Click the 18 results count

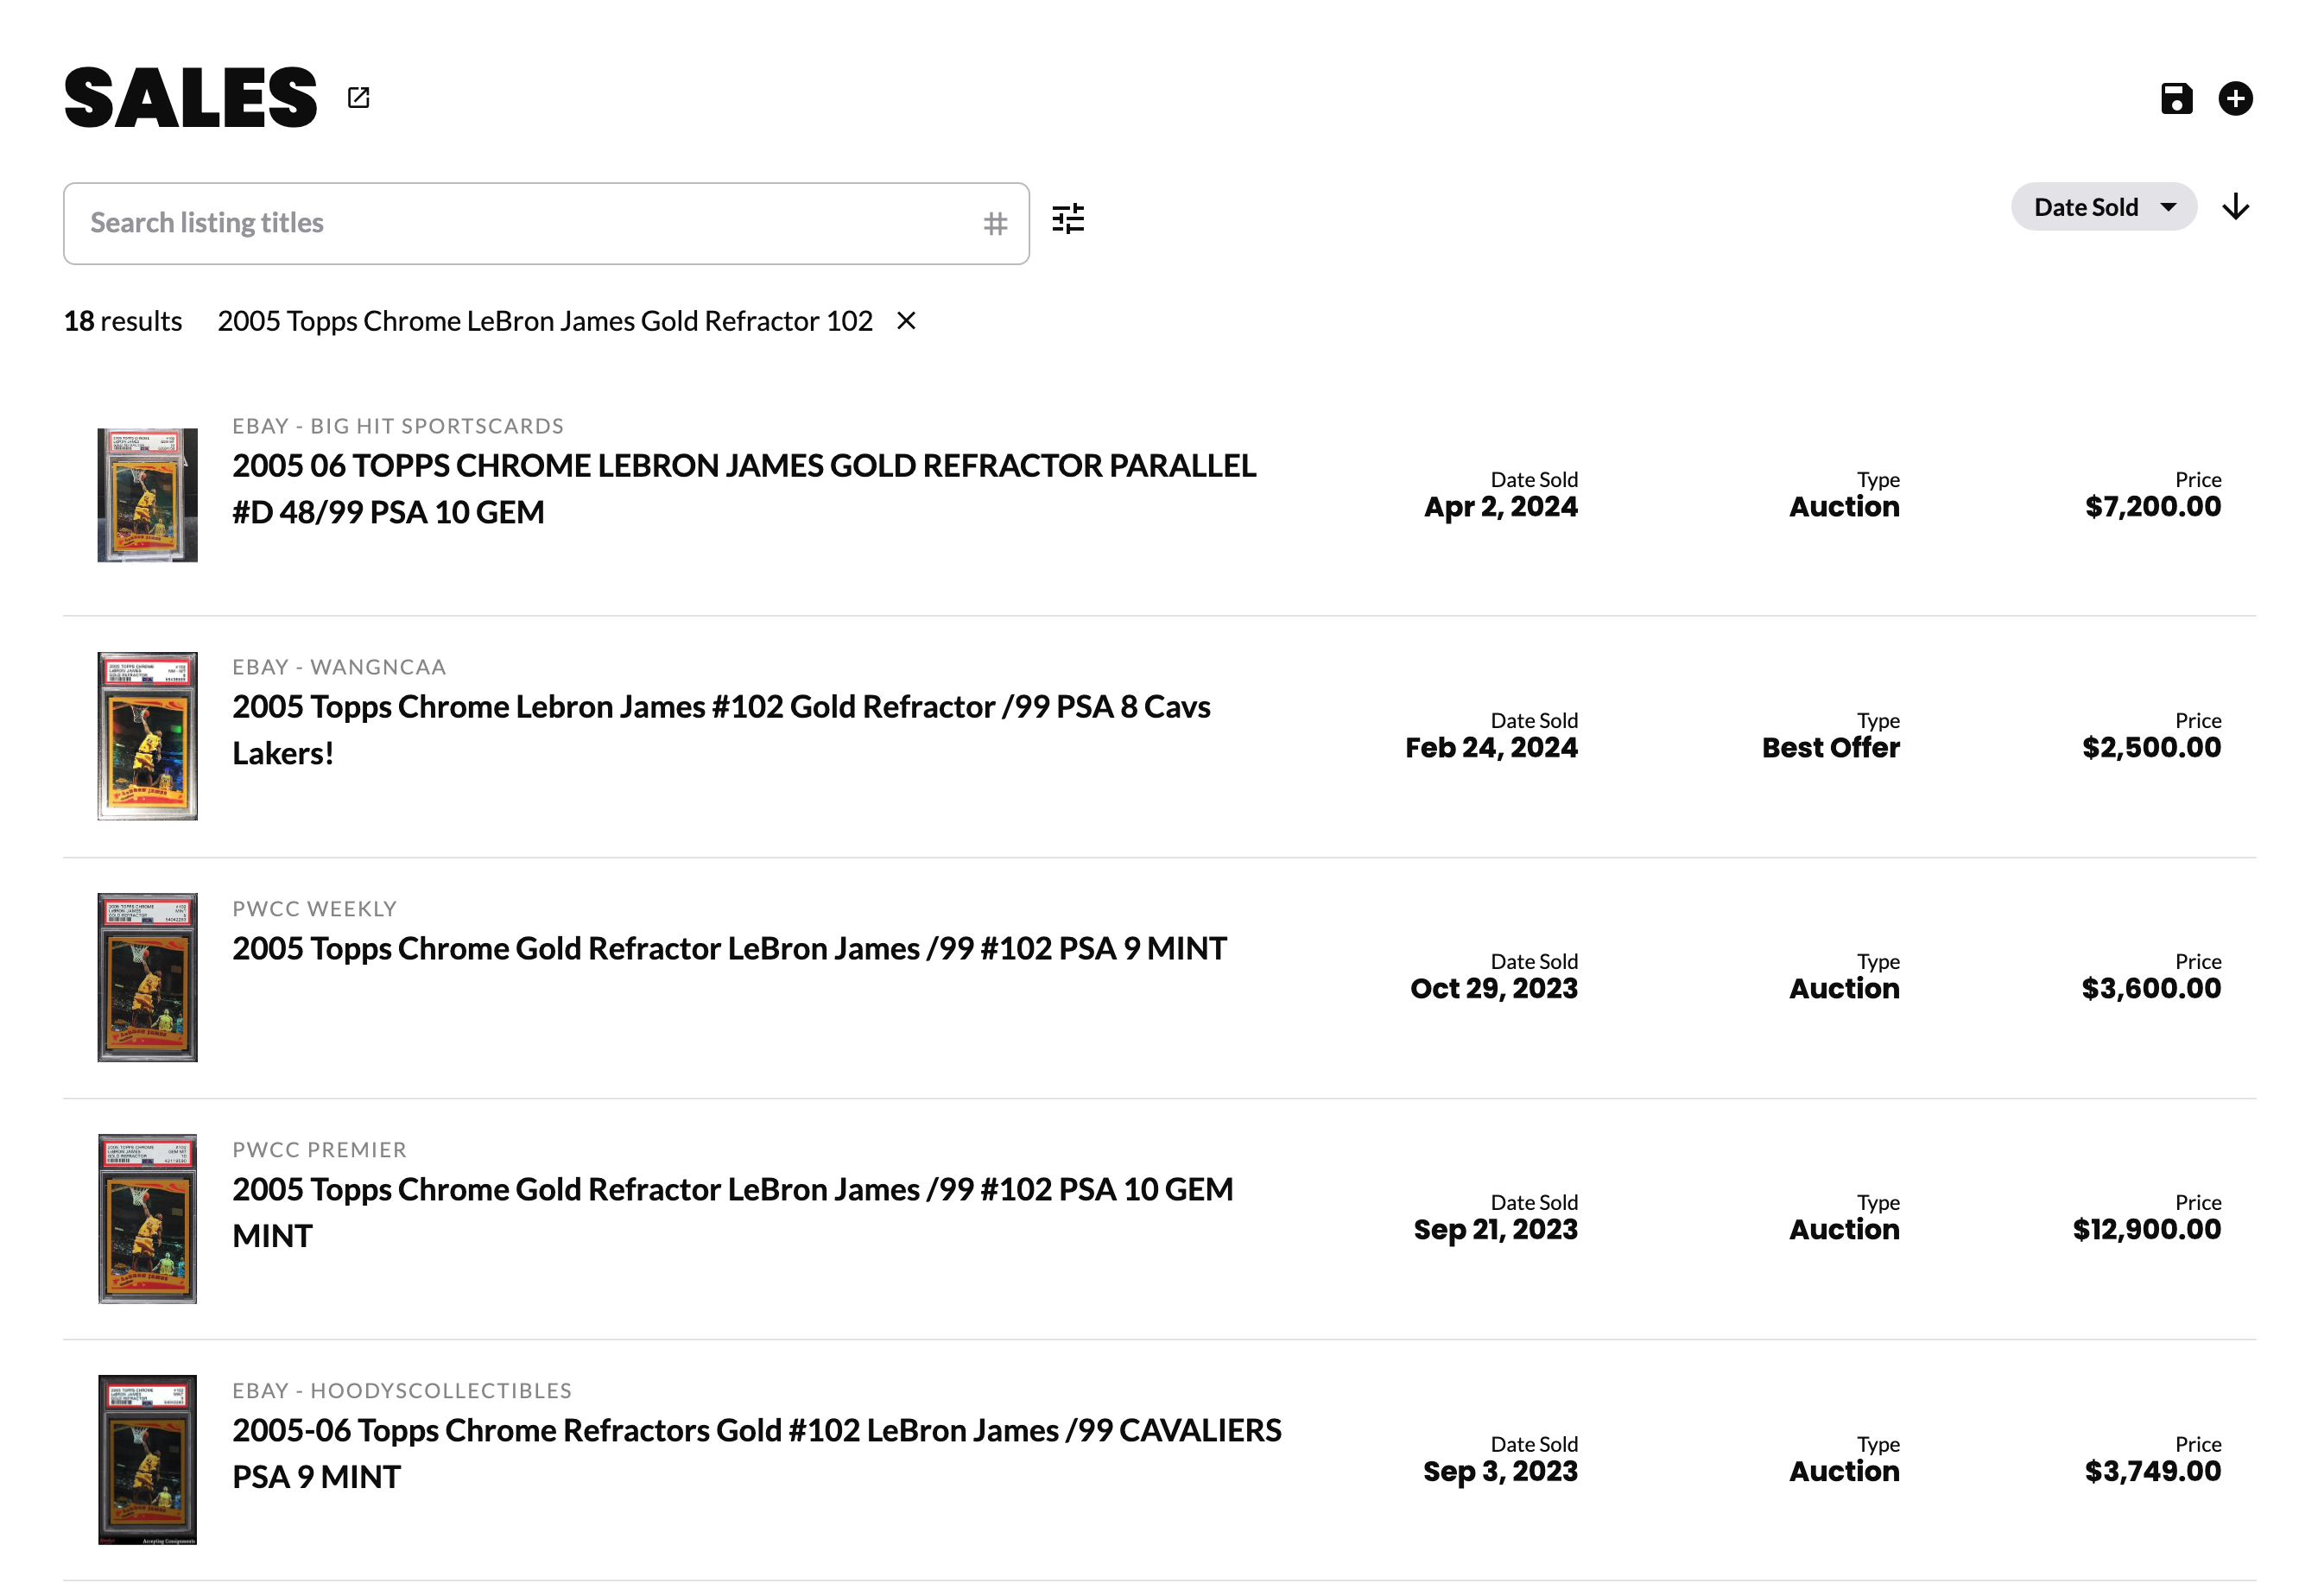pos(123,320)
